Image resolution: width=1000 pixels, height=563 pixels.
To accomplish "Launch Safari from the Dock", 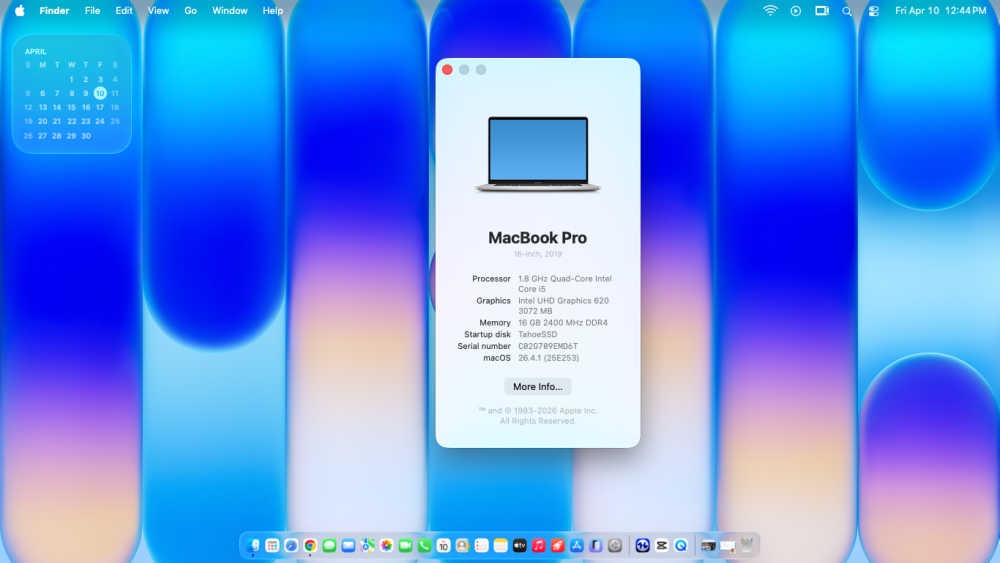I will 291,545.
